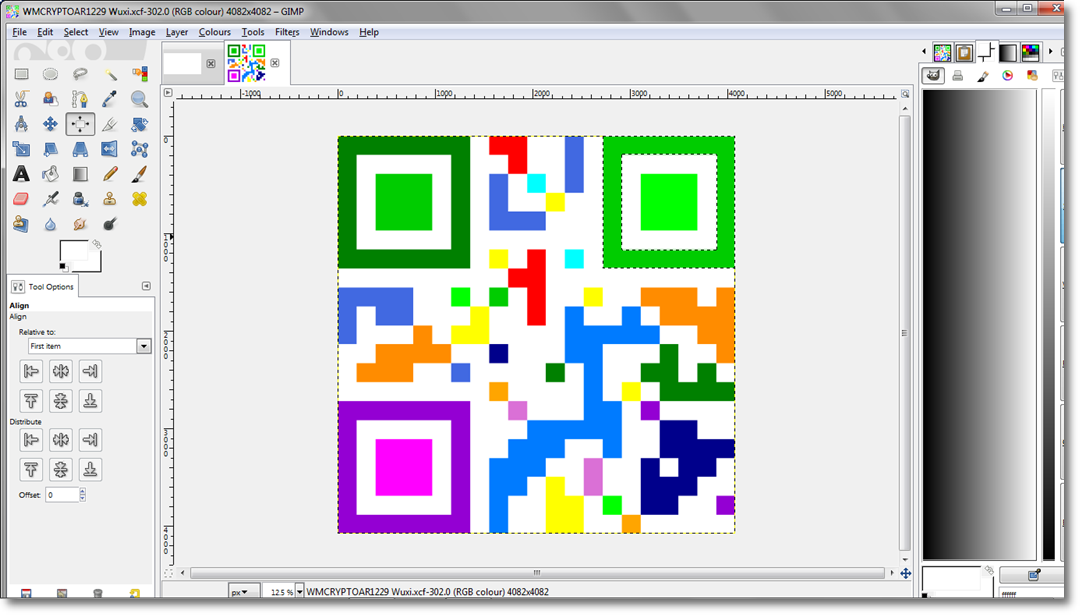Distribute left edges of targets

(x=31, y=439)
